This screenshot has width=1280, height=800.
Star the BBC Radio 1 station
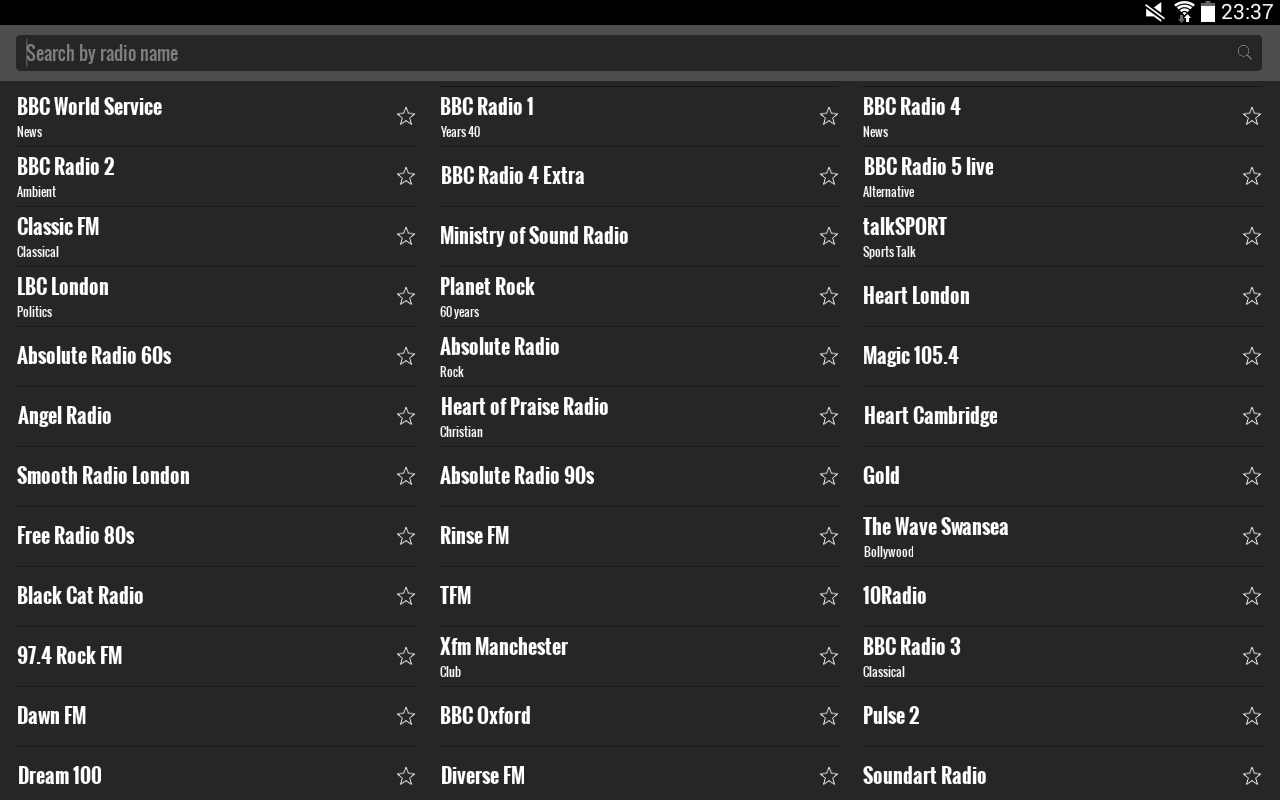[829, 116]
